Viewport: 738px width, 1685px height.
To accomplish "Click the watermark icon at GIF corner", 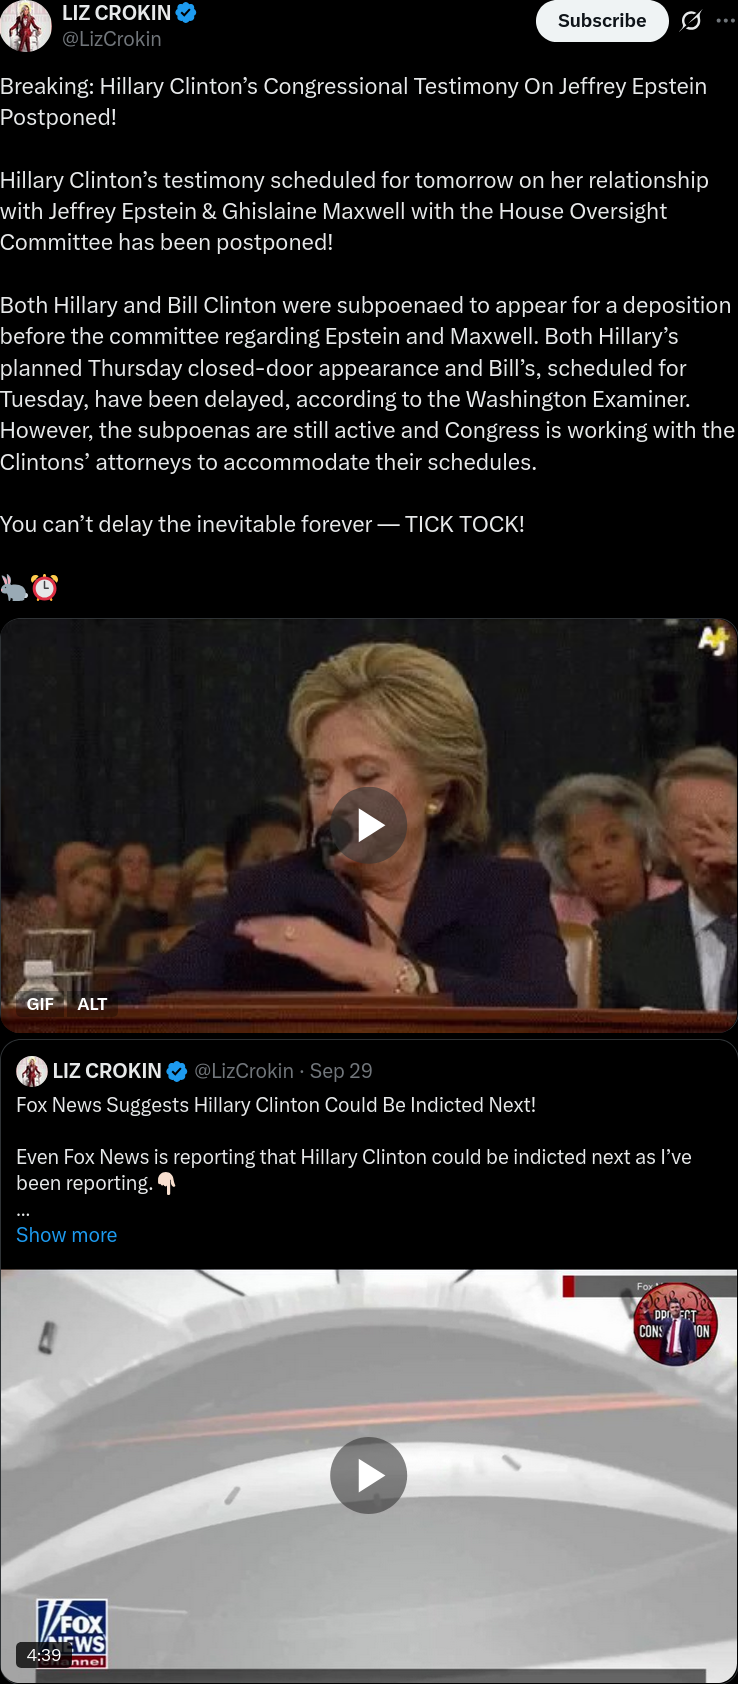I will (x=713, y=640).
